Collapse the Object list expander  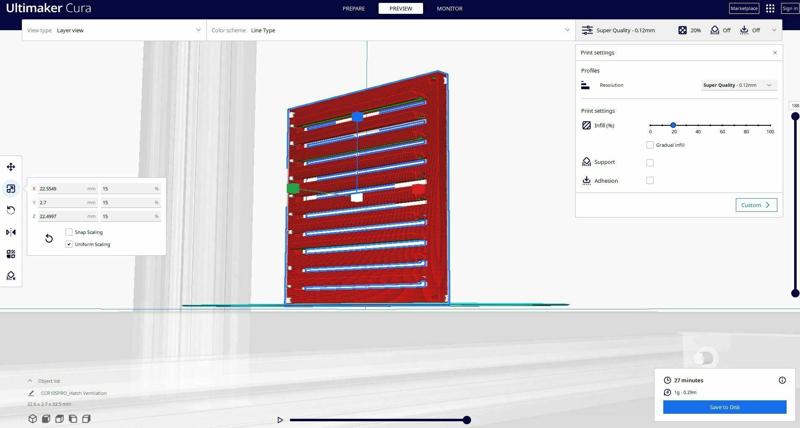tap(30, 381)
